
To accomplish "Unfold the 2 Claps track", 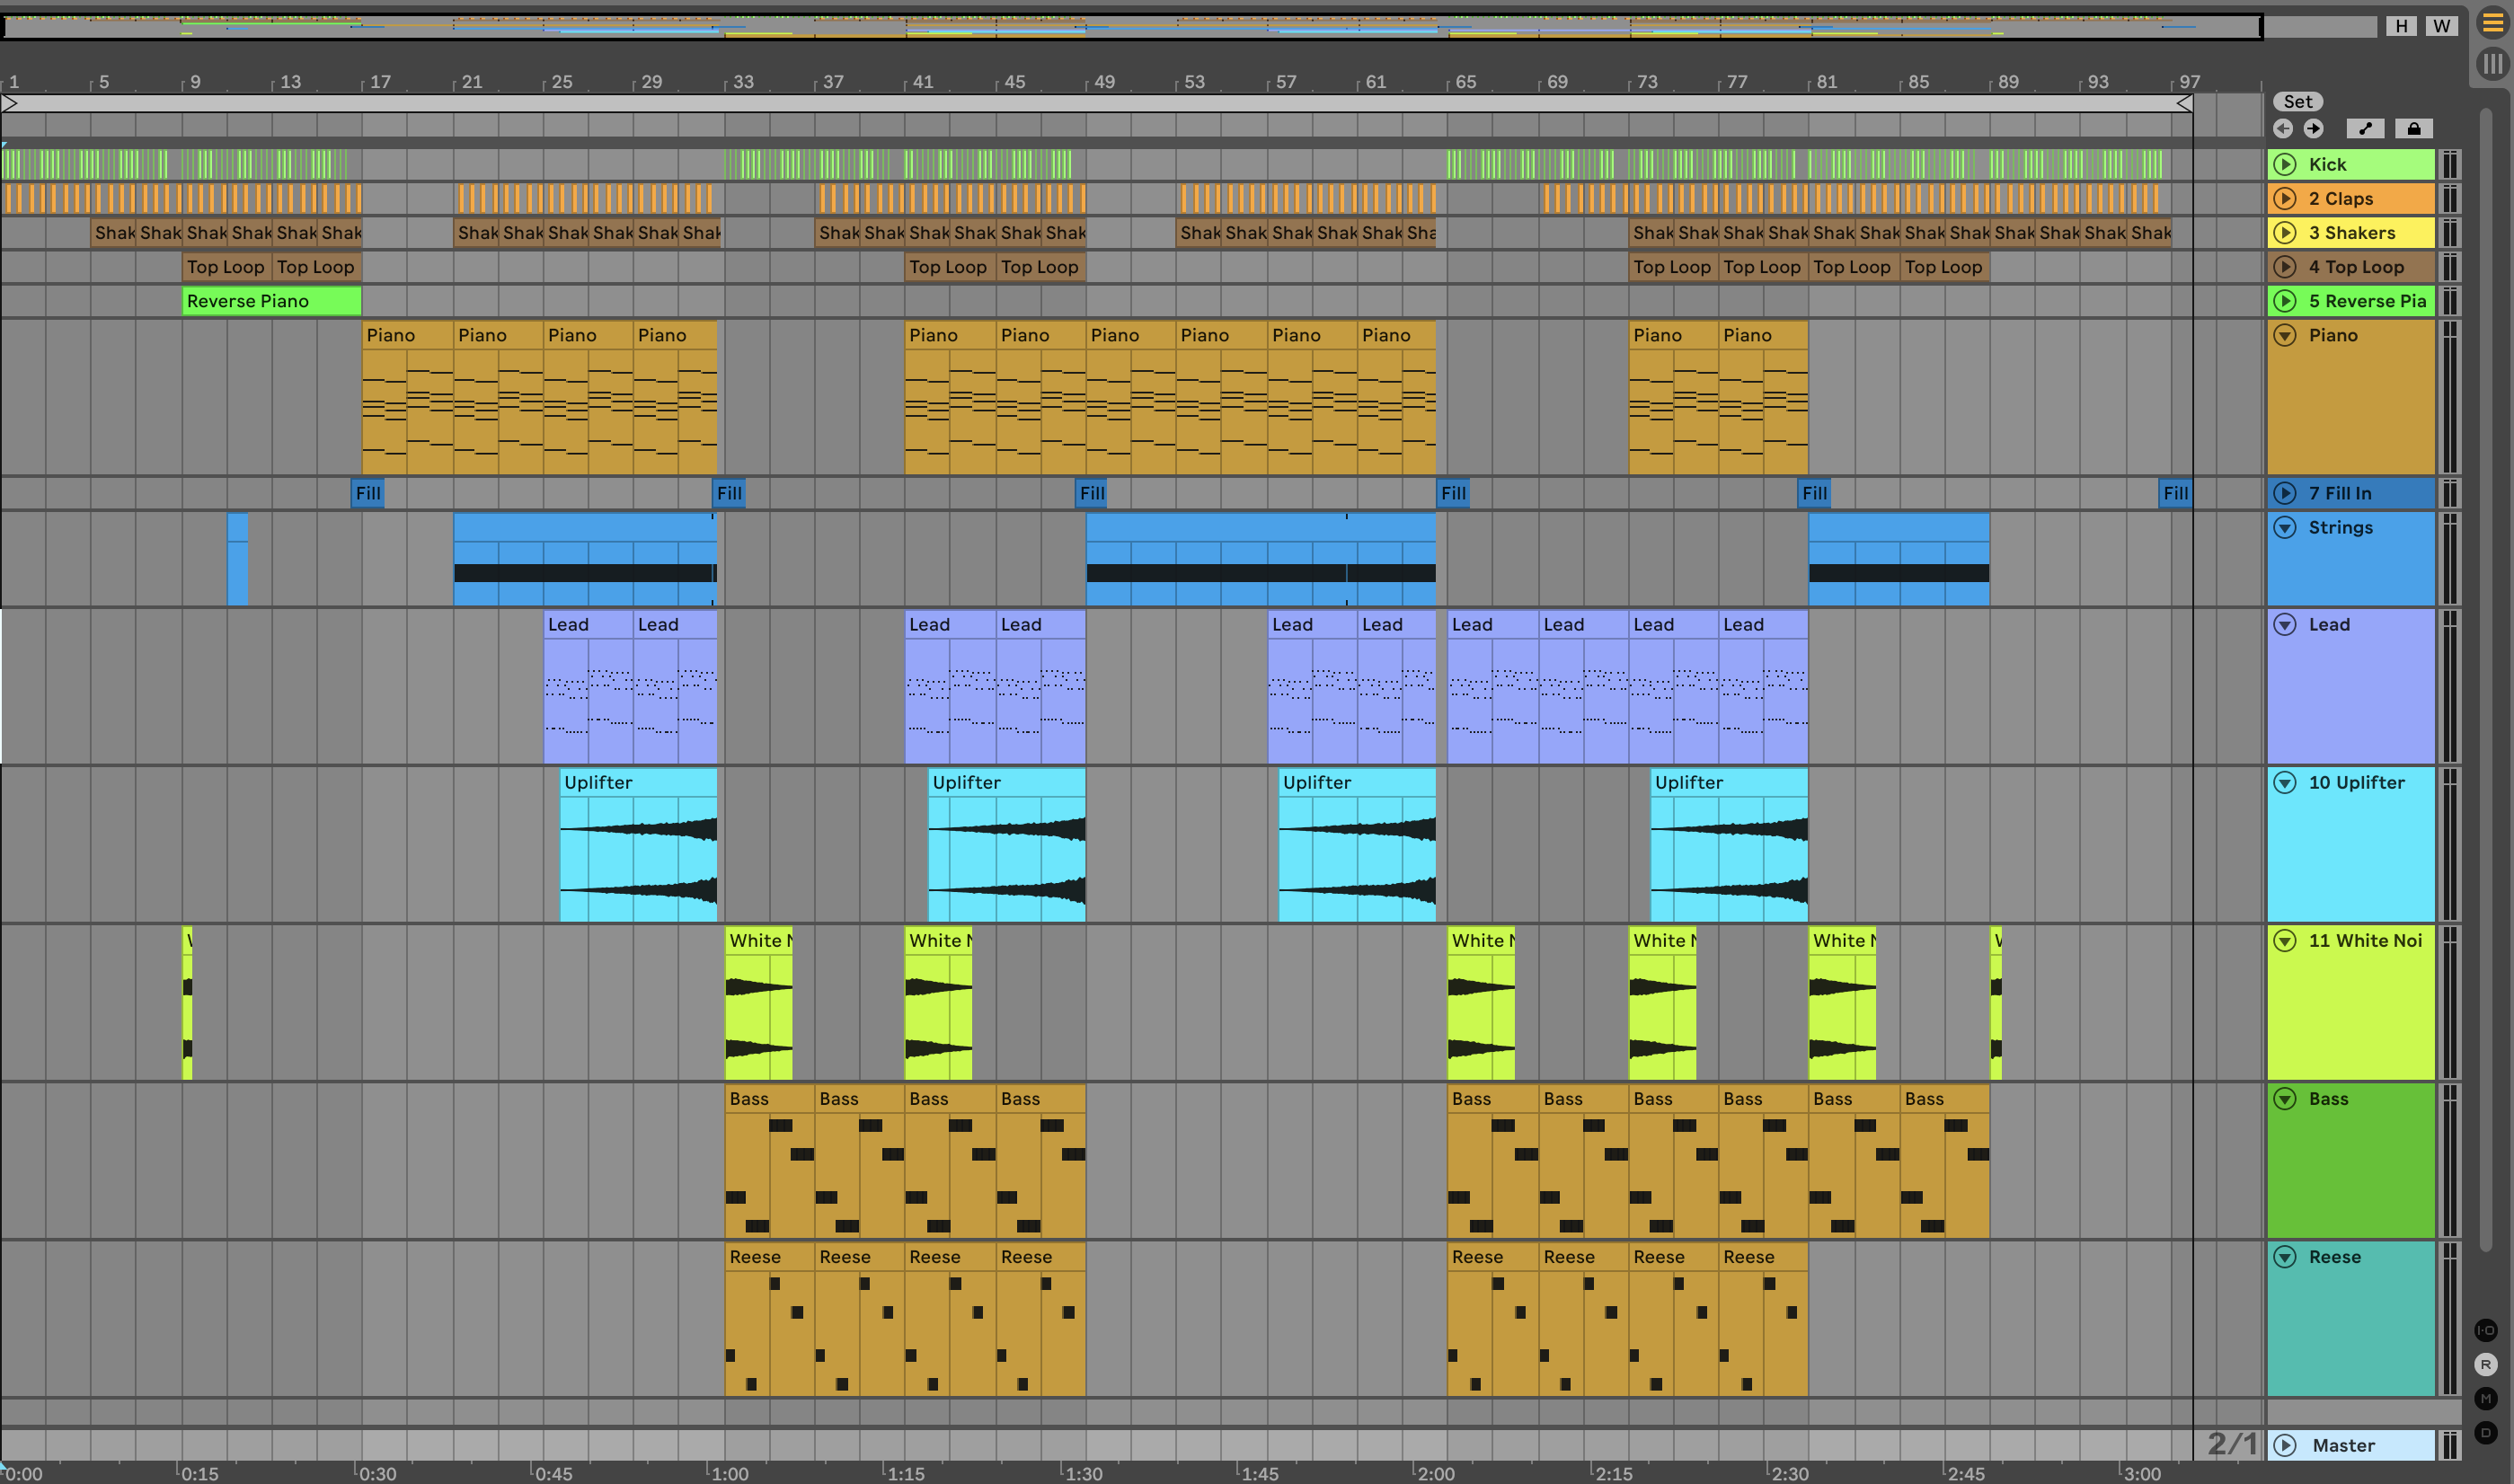I will [2285, 198].
